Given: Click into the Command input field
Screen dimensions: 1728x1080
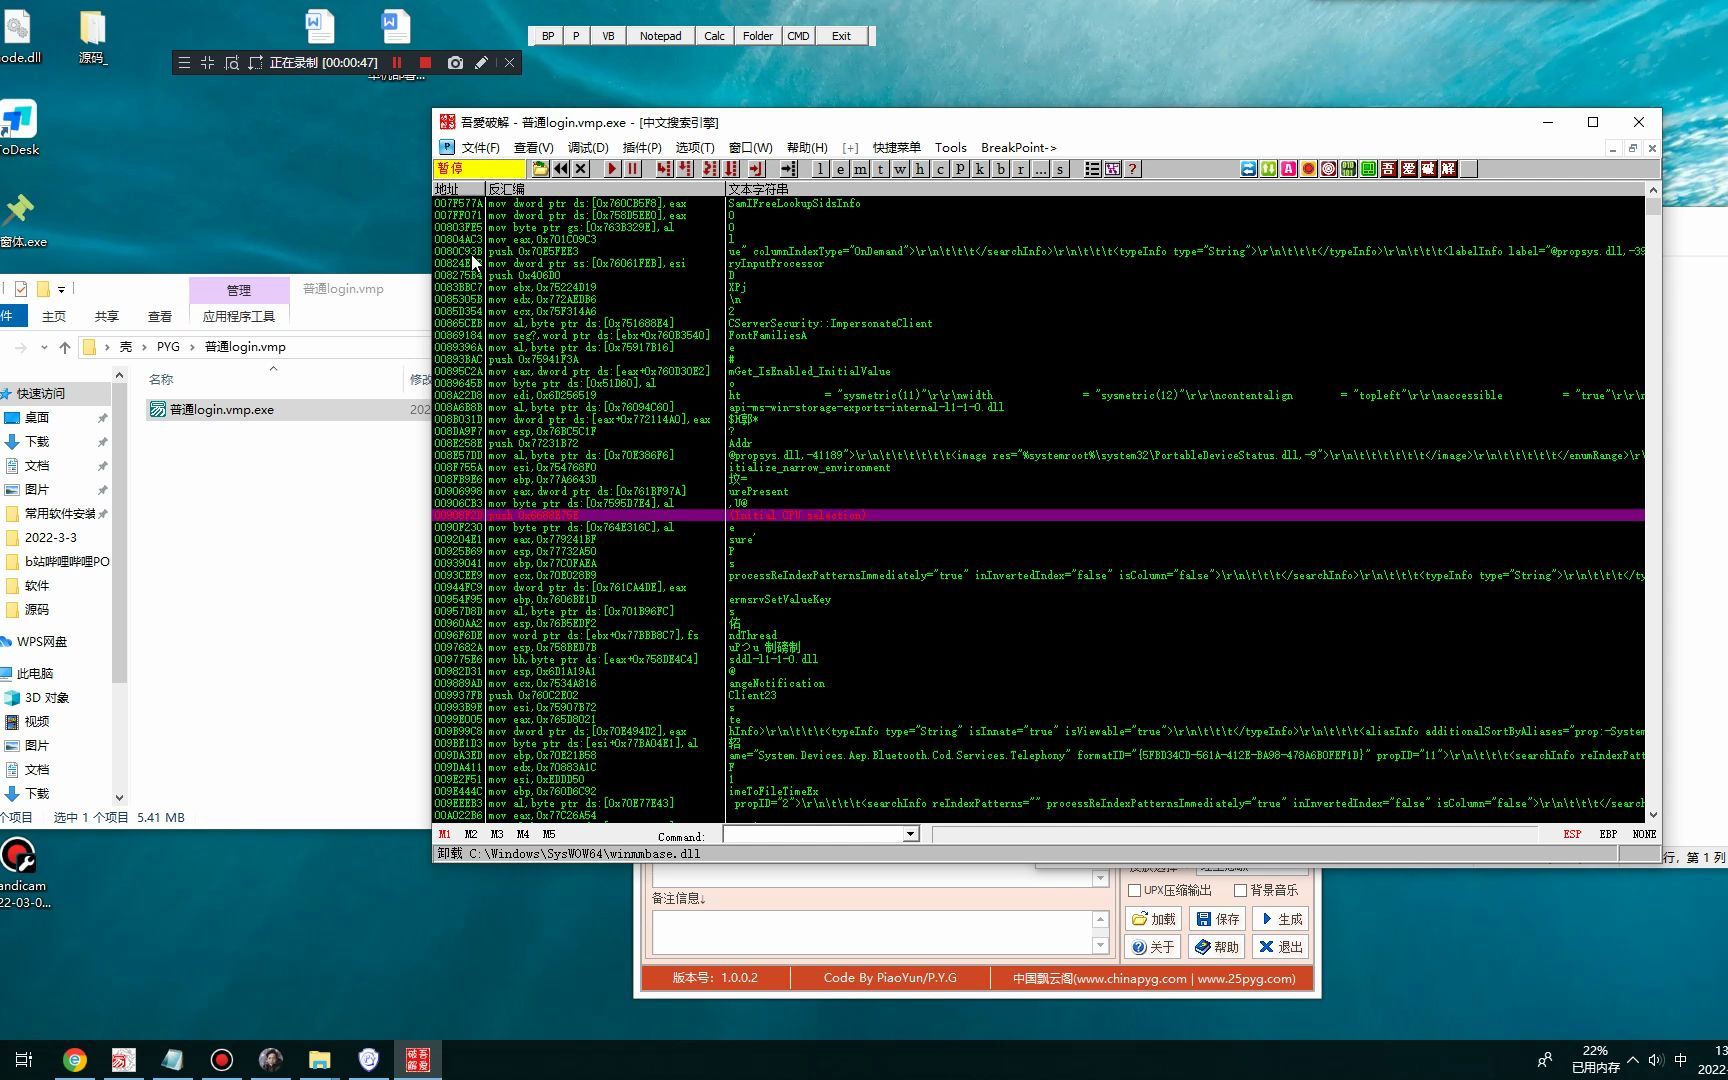Looking at the screenshot, I should tap(813, 834).
